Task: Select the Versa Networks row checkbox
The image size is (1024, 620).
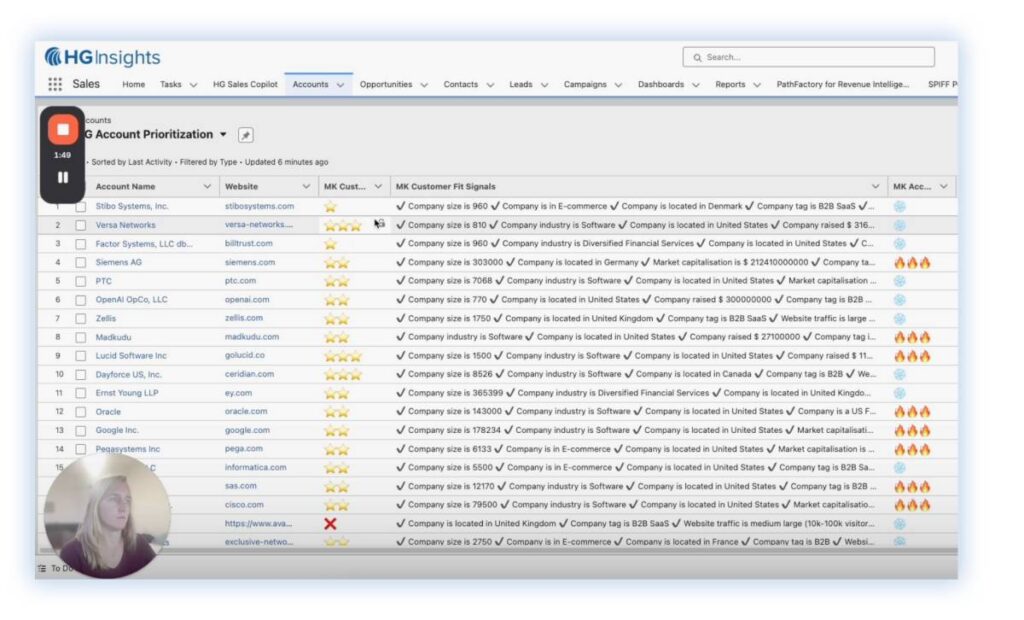Action: [80, 225]
